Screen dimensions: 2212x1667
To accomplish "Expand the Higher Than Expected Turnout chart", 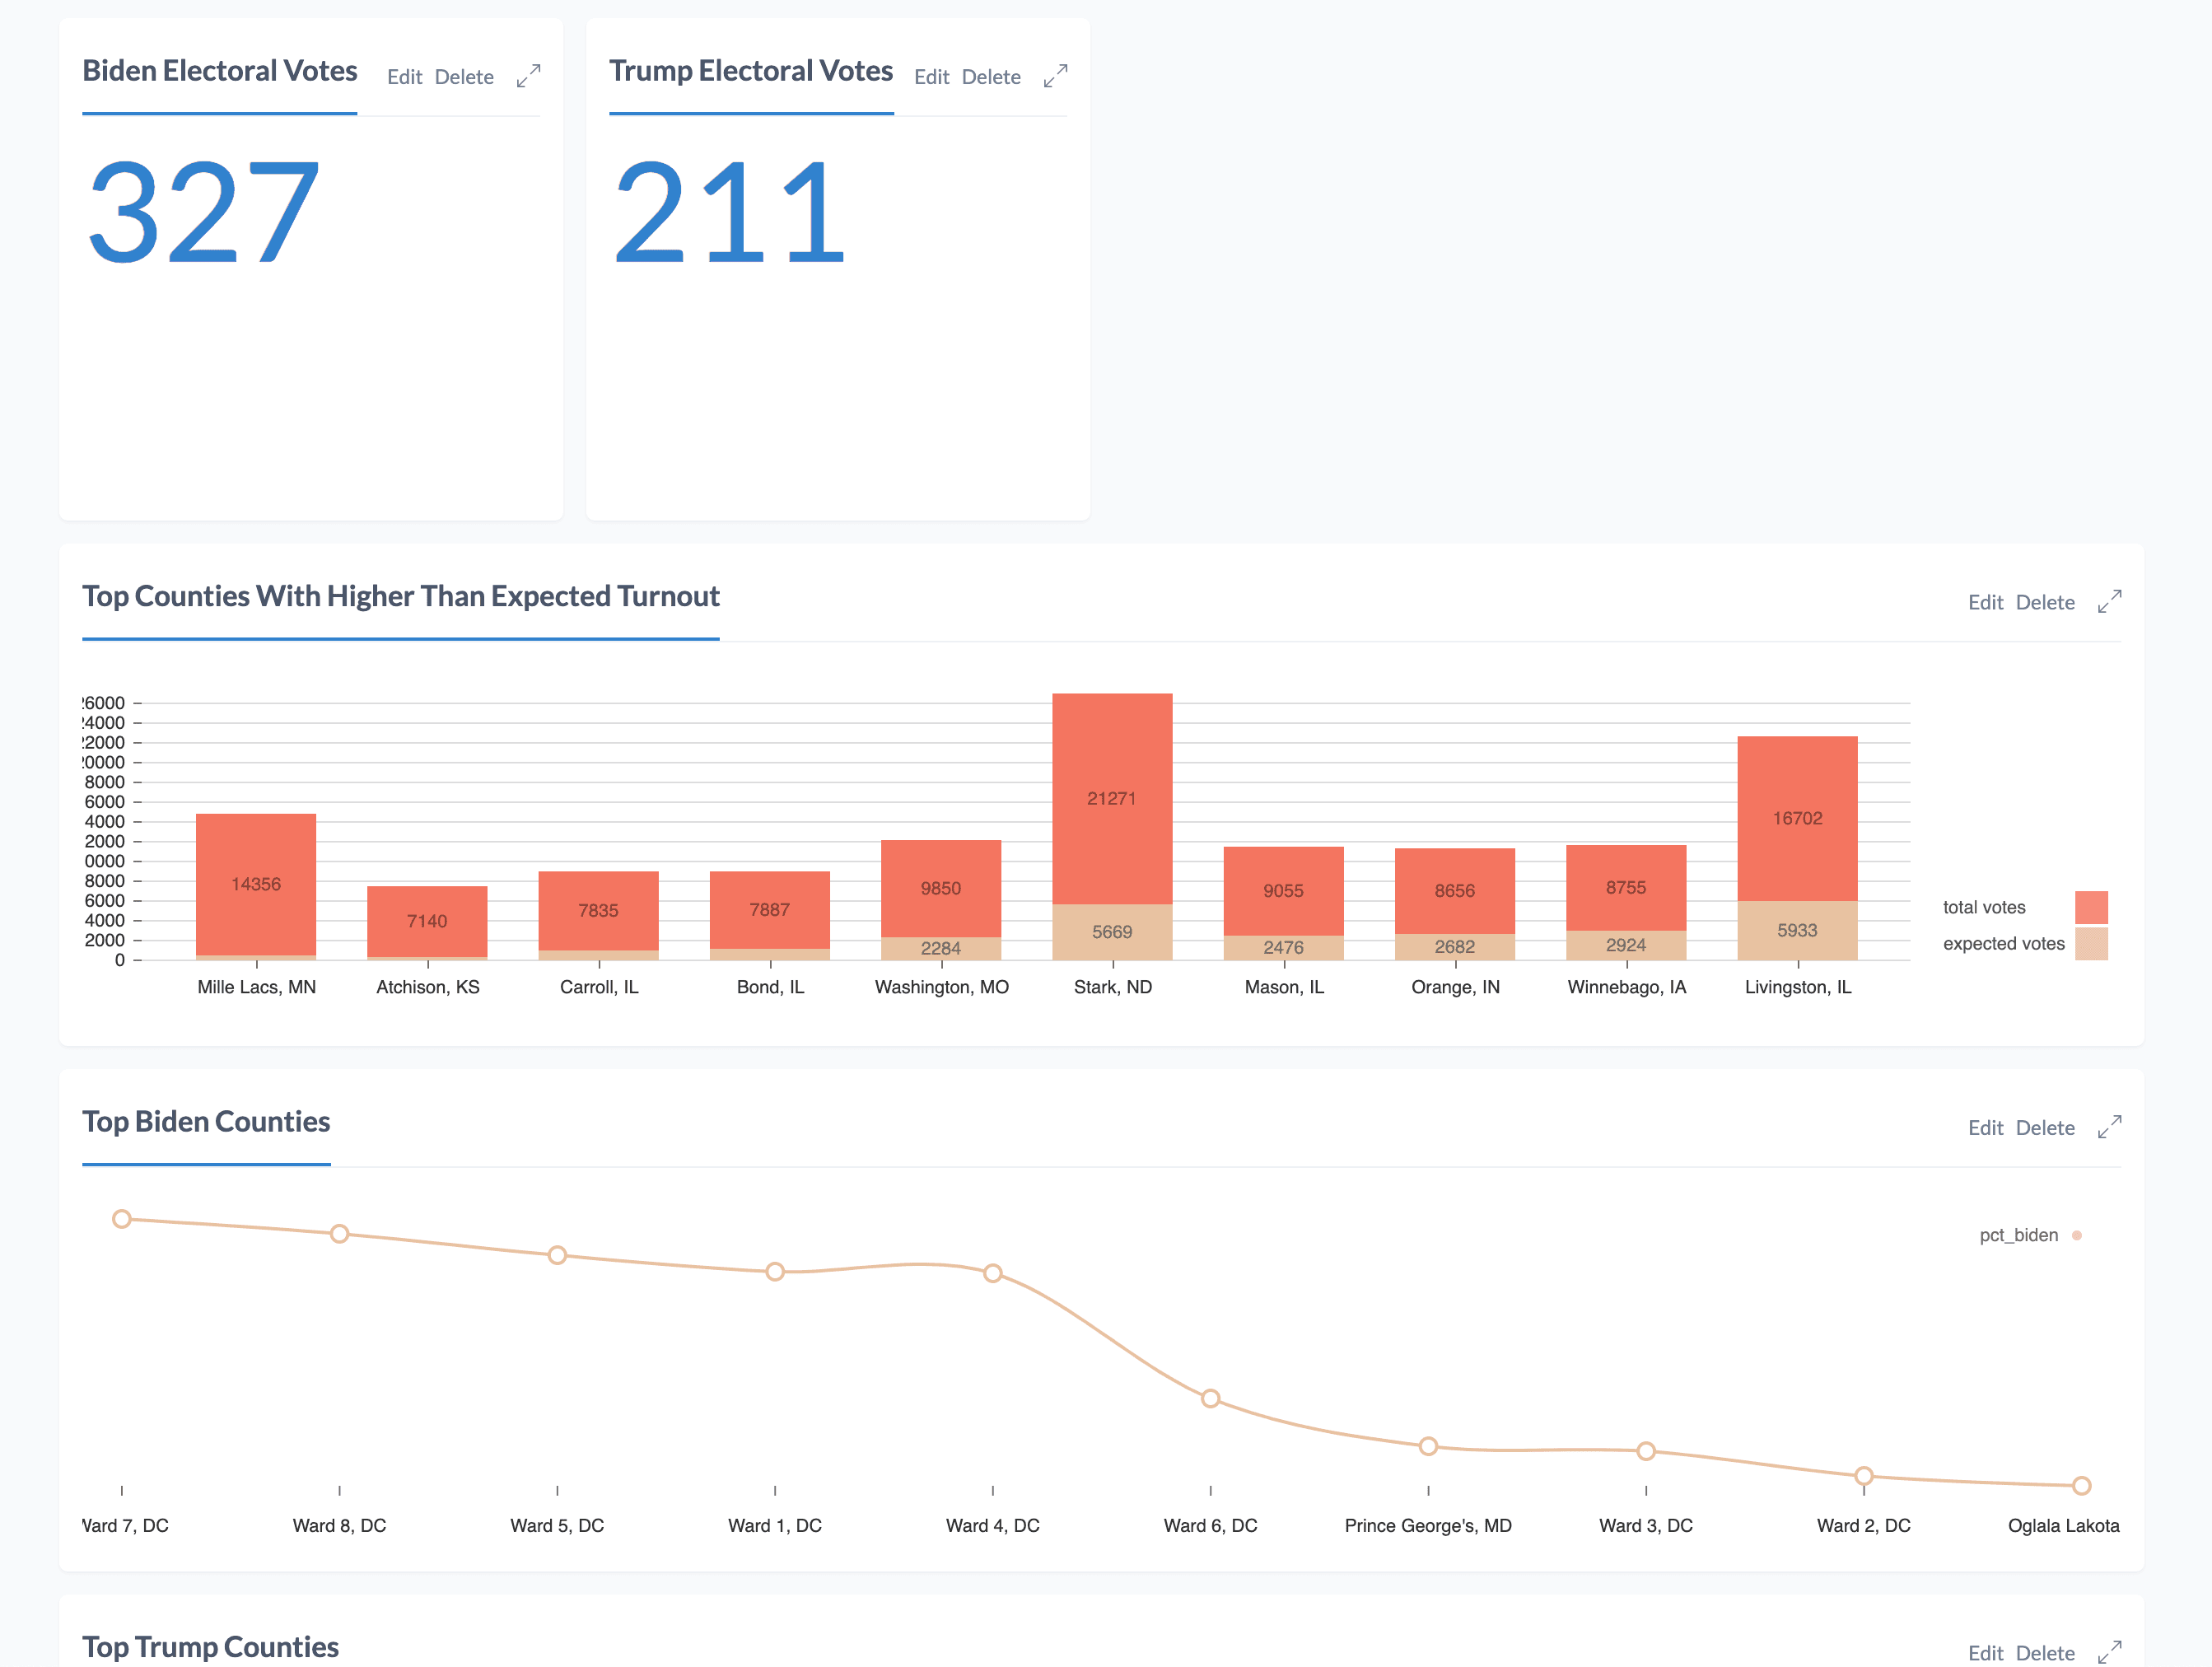I will pyautogui.click(x=2109, y=601).
